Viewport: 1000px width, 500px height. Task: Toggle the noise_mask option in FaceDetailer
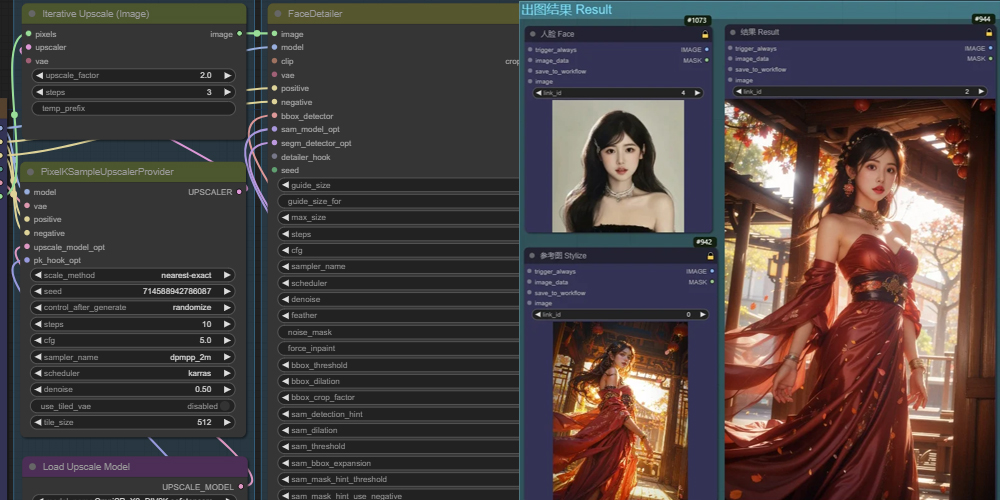pyautogui.click(x=399, y=332)
